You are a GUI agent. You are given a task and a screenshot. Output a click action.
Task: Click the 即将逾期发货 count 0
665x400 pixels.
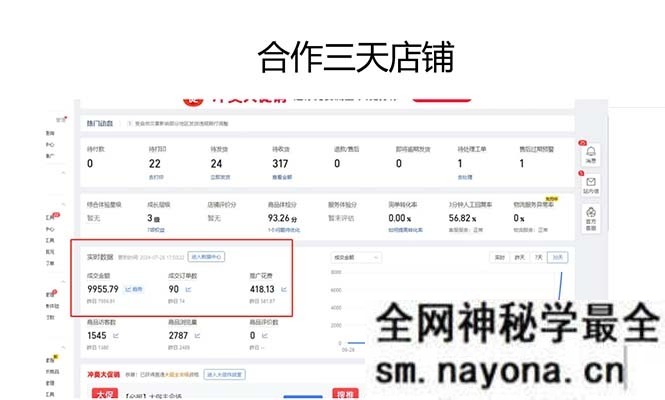coord(399,164)
